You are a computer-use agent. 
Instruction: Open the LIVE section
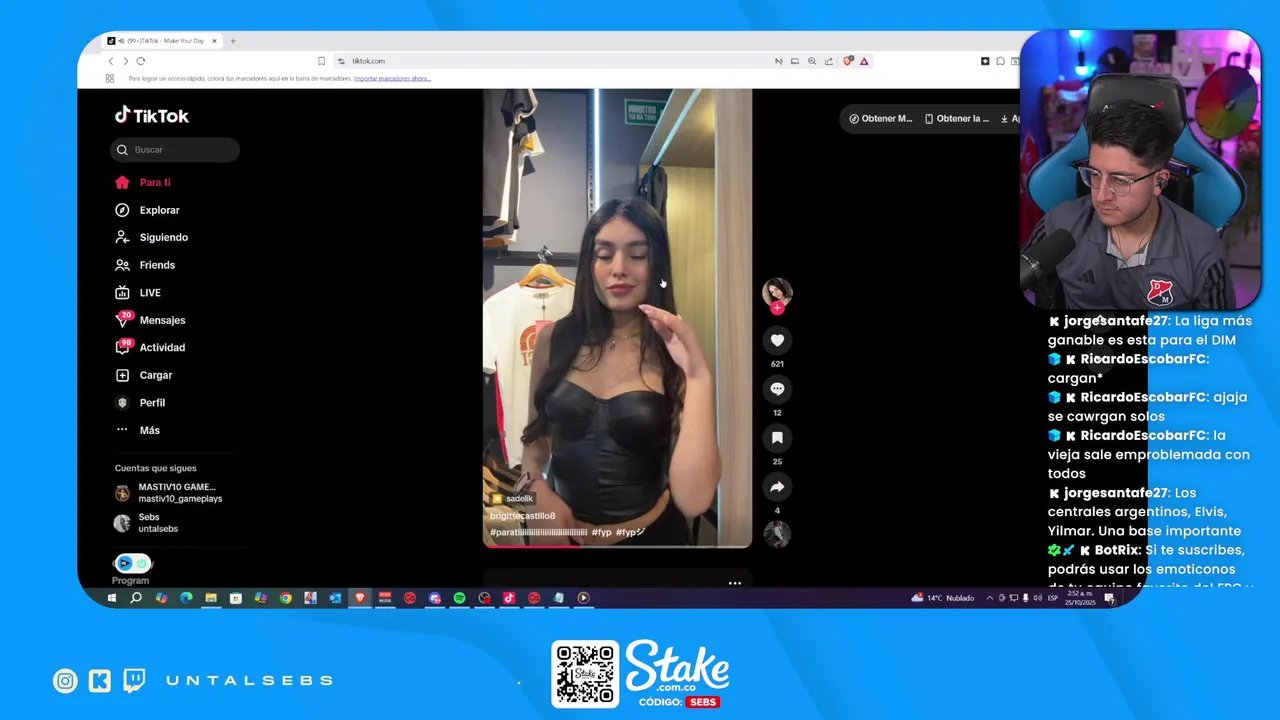tap(150, 293)
